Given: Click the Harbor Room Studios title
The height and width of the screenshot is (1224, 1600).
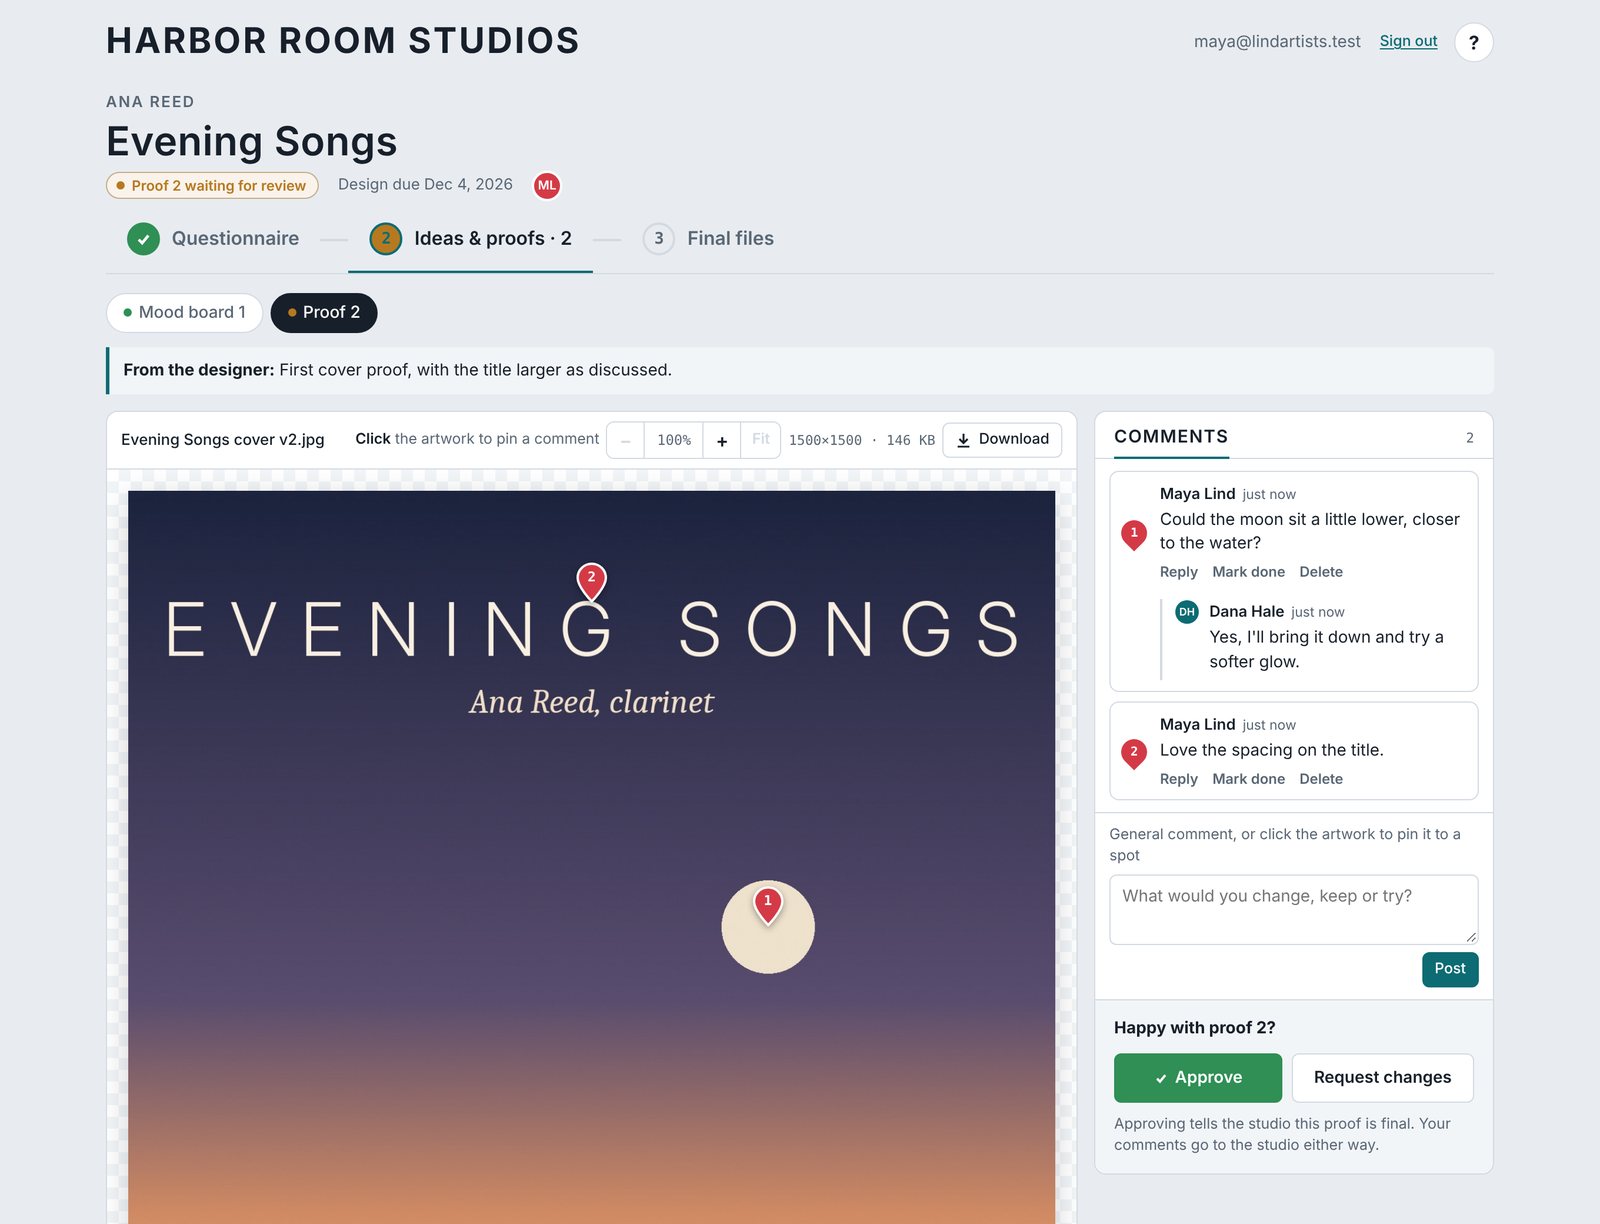Looking at the screenshot, I should (x=343, y=41).
